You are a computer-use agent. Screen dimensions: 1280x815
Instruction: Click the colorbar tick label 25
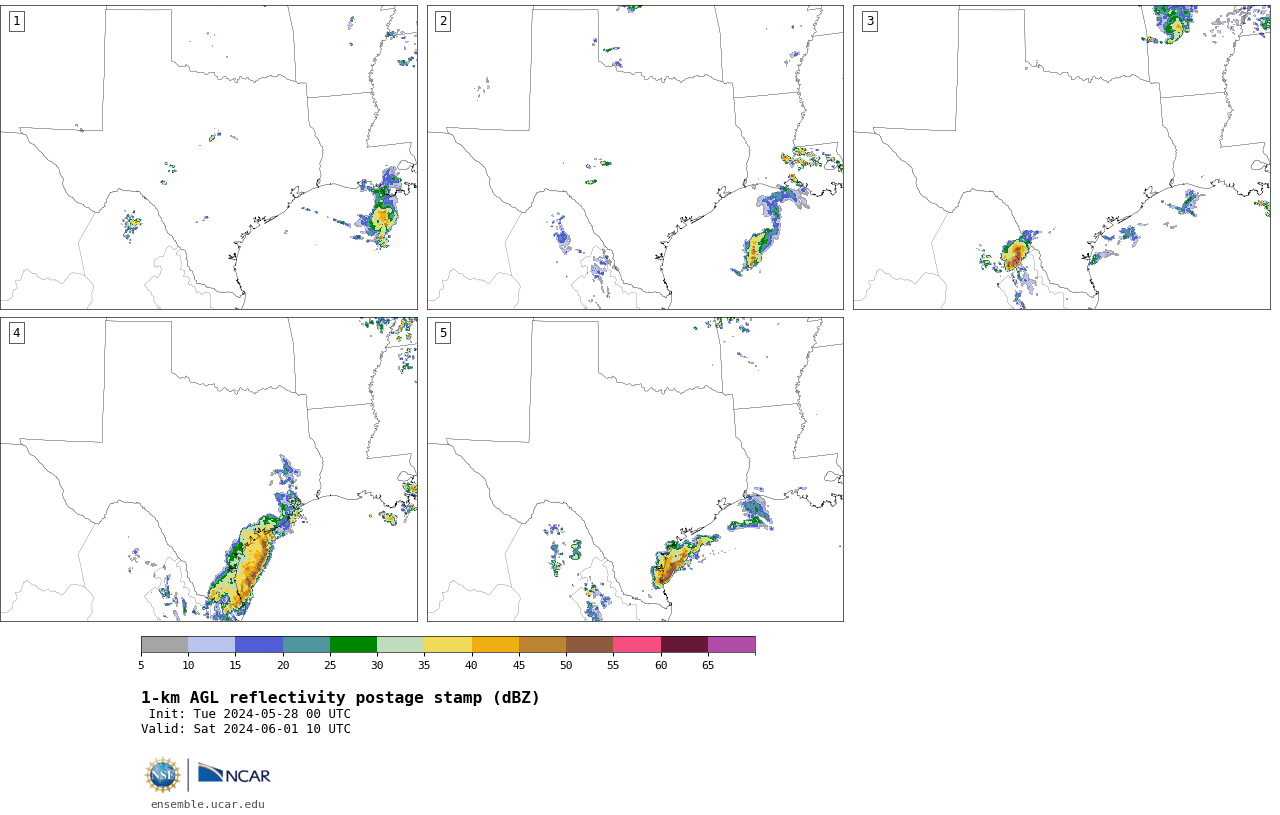coord(330,665)
